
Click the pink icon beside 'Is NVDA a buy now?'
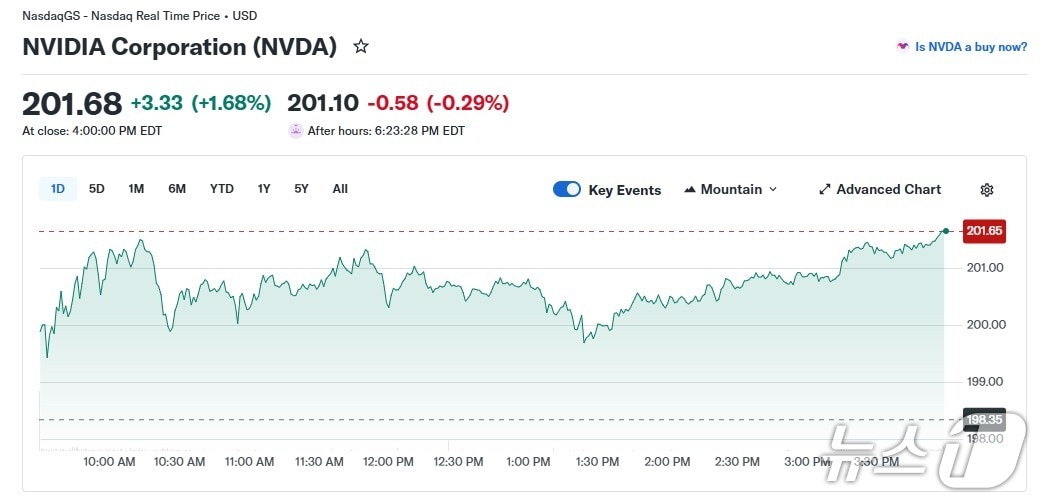pos(903,47)
